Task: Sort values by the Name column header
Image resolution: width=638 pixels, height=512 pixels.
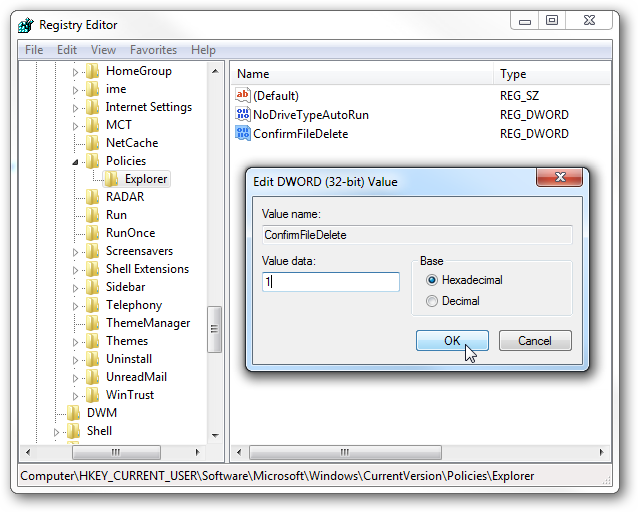Action: 363,74
